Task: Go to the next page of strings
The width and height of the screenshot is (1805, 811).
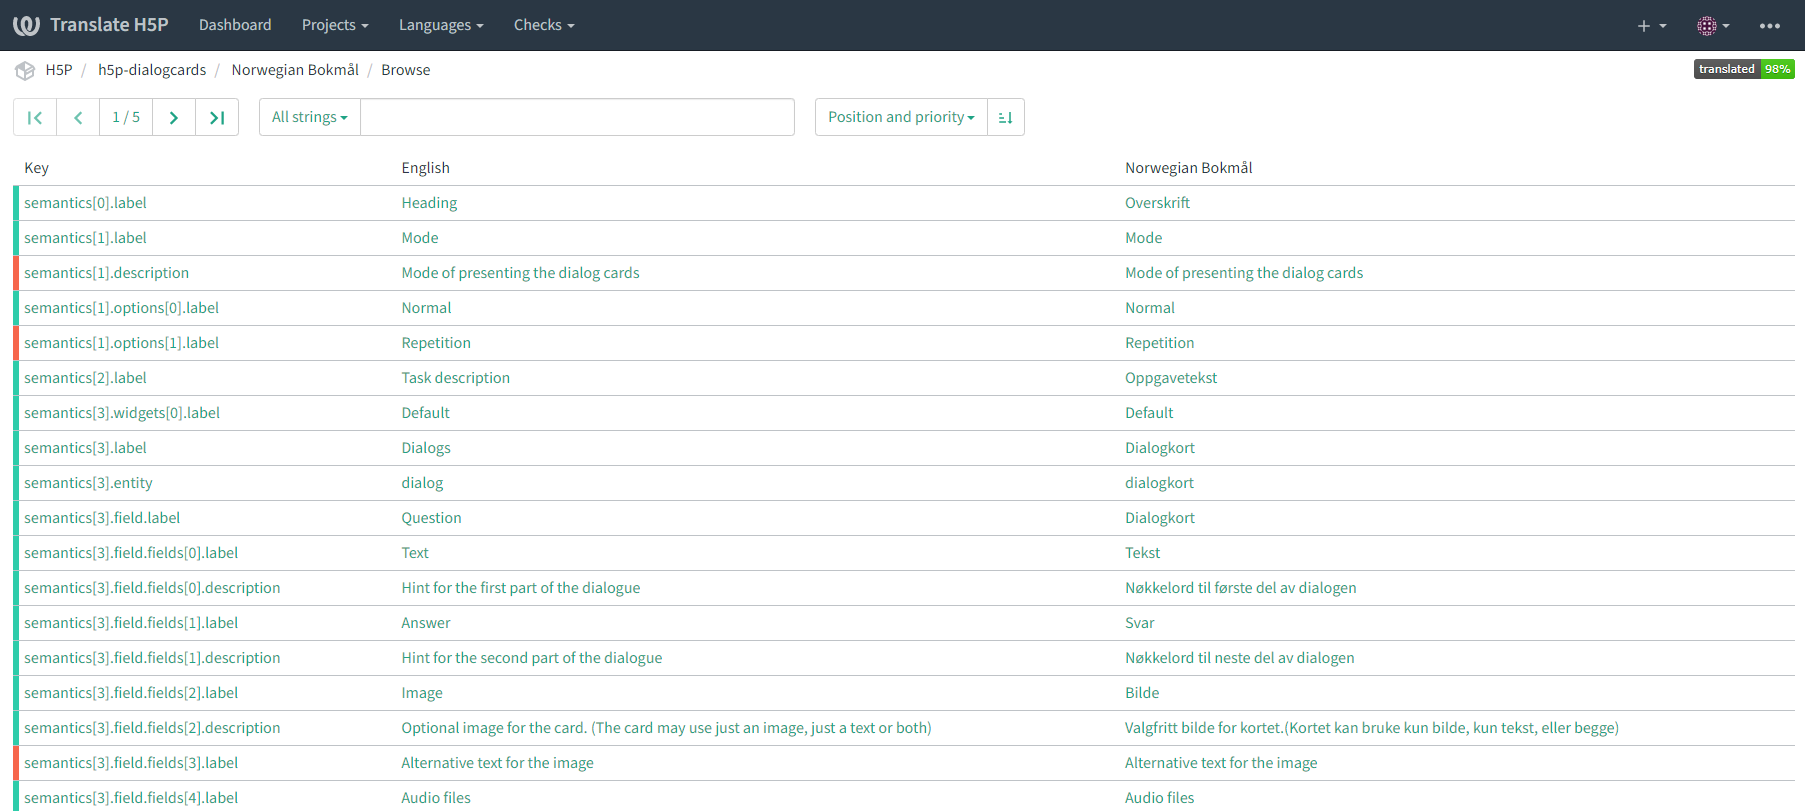Action: [x=174, y=117]
